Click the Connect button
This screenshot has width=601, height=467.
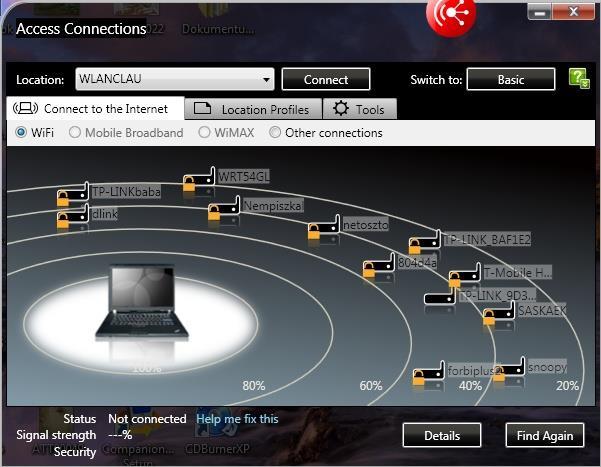pyautogui.click(x=326, y=79)
